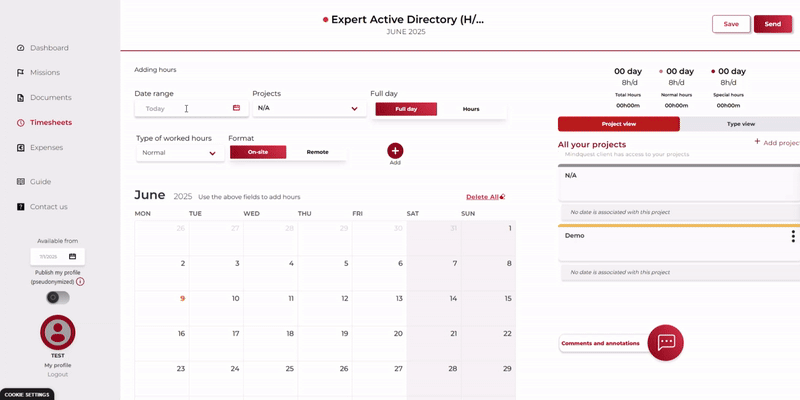Screen dimensions: 800x400
Task: Open the Guide menu item
Action: coord(40,182)
